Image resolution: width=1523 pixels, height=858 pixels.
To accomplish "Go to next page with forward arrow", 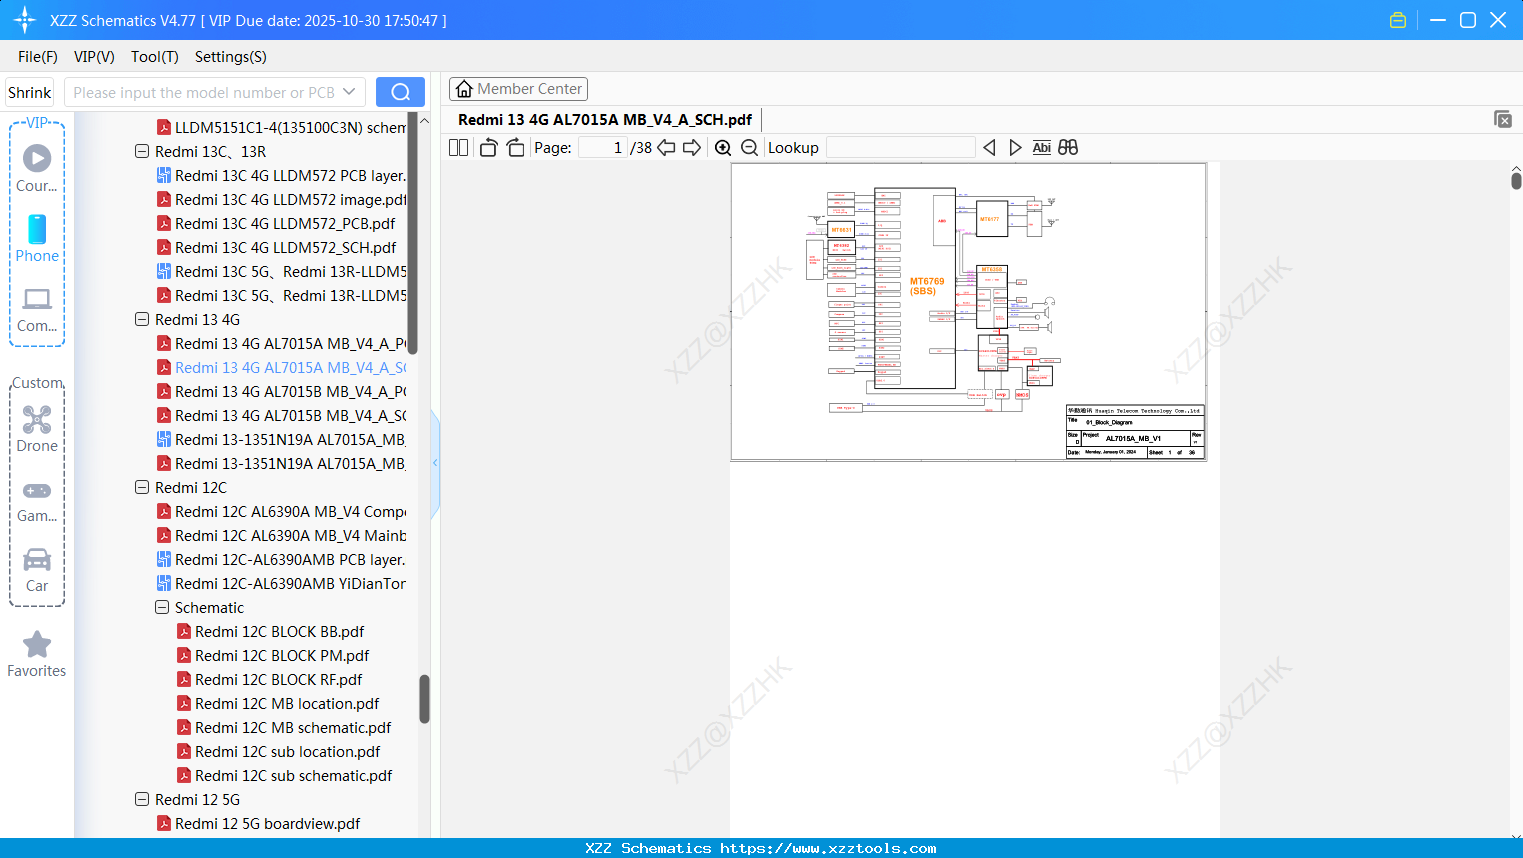I will (x=690, y=147).
